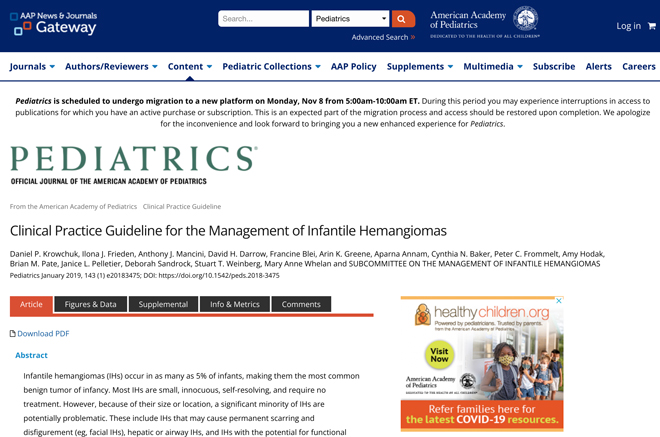
Task: Click author Mary Anne Whelan
Action: click(298, 264)
